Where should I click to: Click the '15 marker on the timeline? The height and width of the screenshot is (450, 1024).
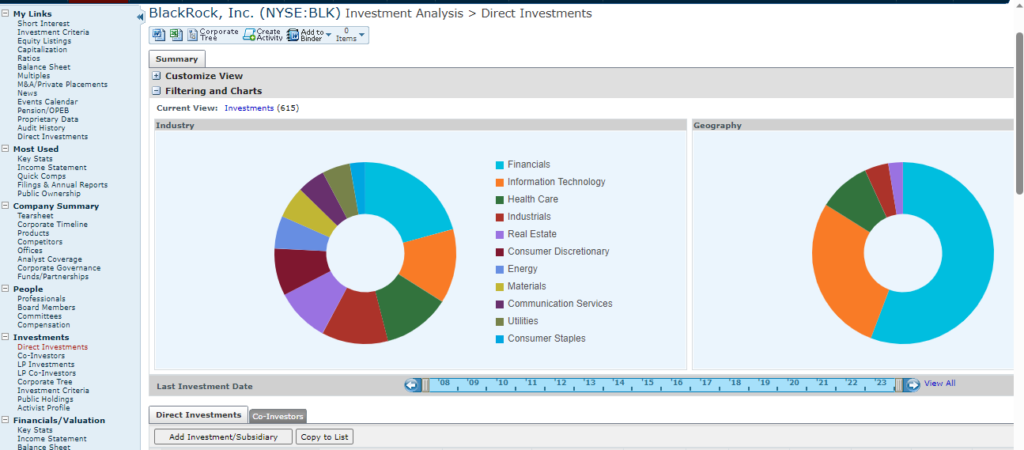(647, 383)
